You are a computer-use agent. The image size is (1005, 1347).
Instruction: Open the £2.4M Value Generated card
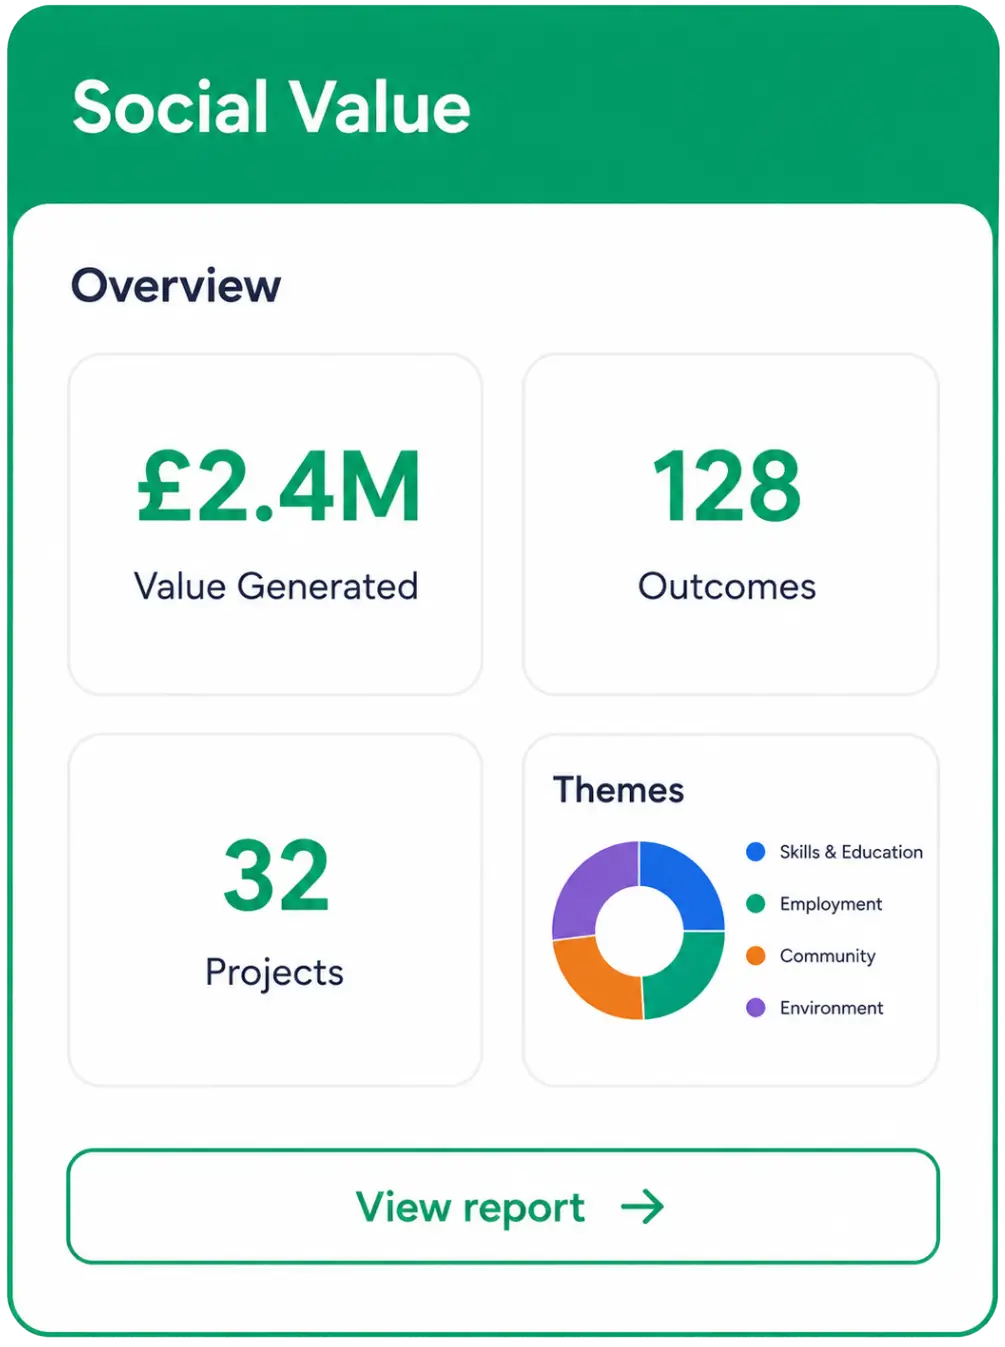pos(275,524)
